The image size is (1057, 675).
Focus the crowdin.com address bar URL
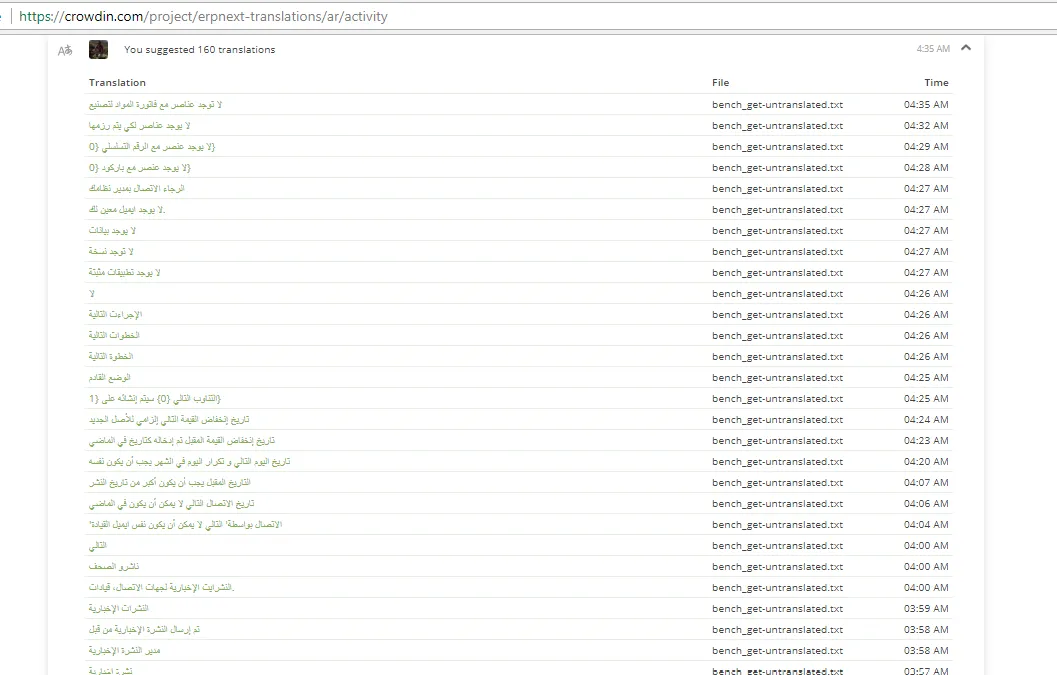[203, 16]
